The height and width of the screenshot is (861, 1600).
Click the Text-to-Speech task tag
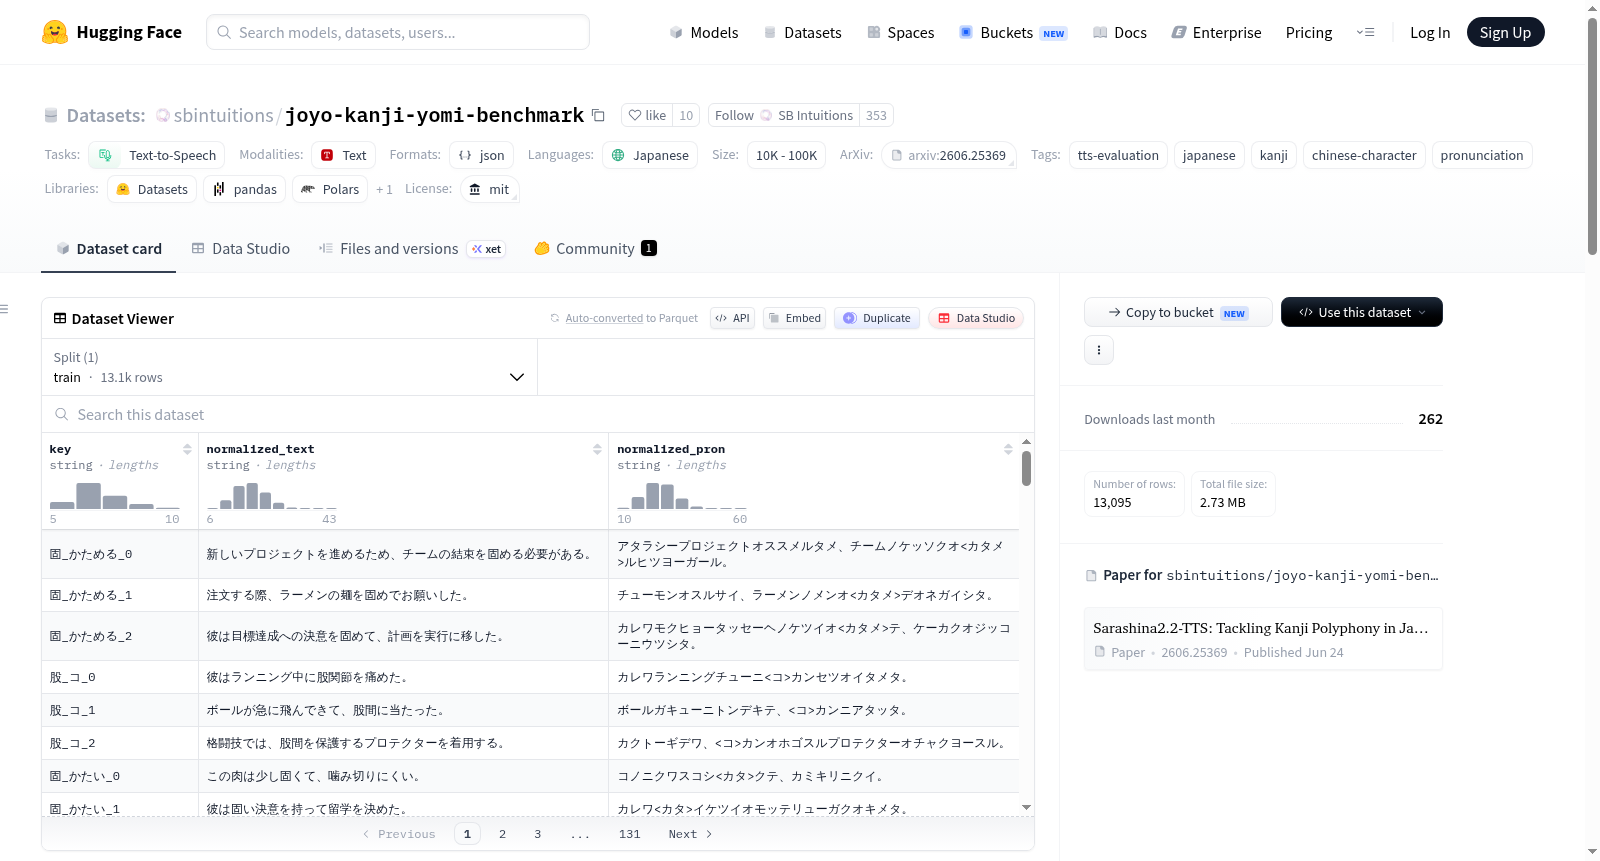(x=157, y=155)
